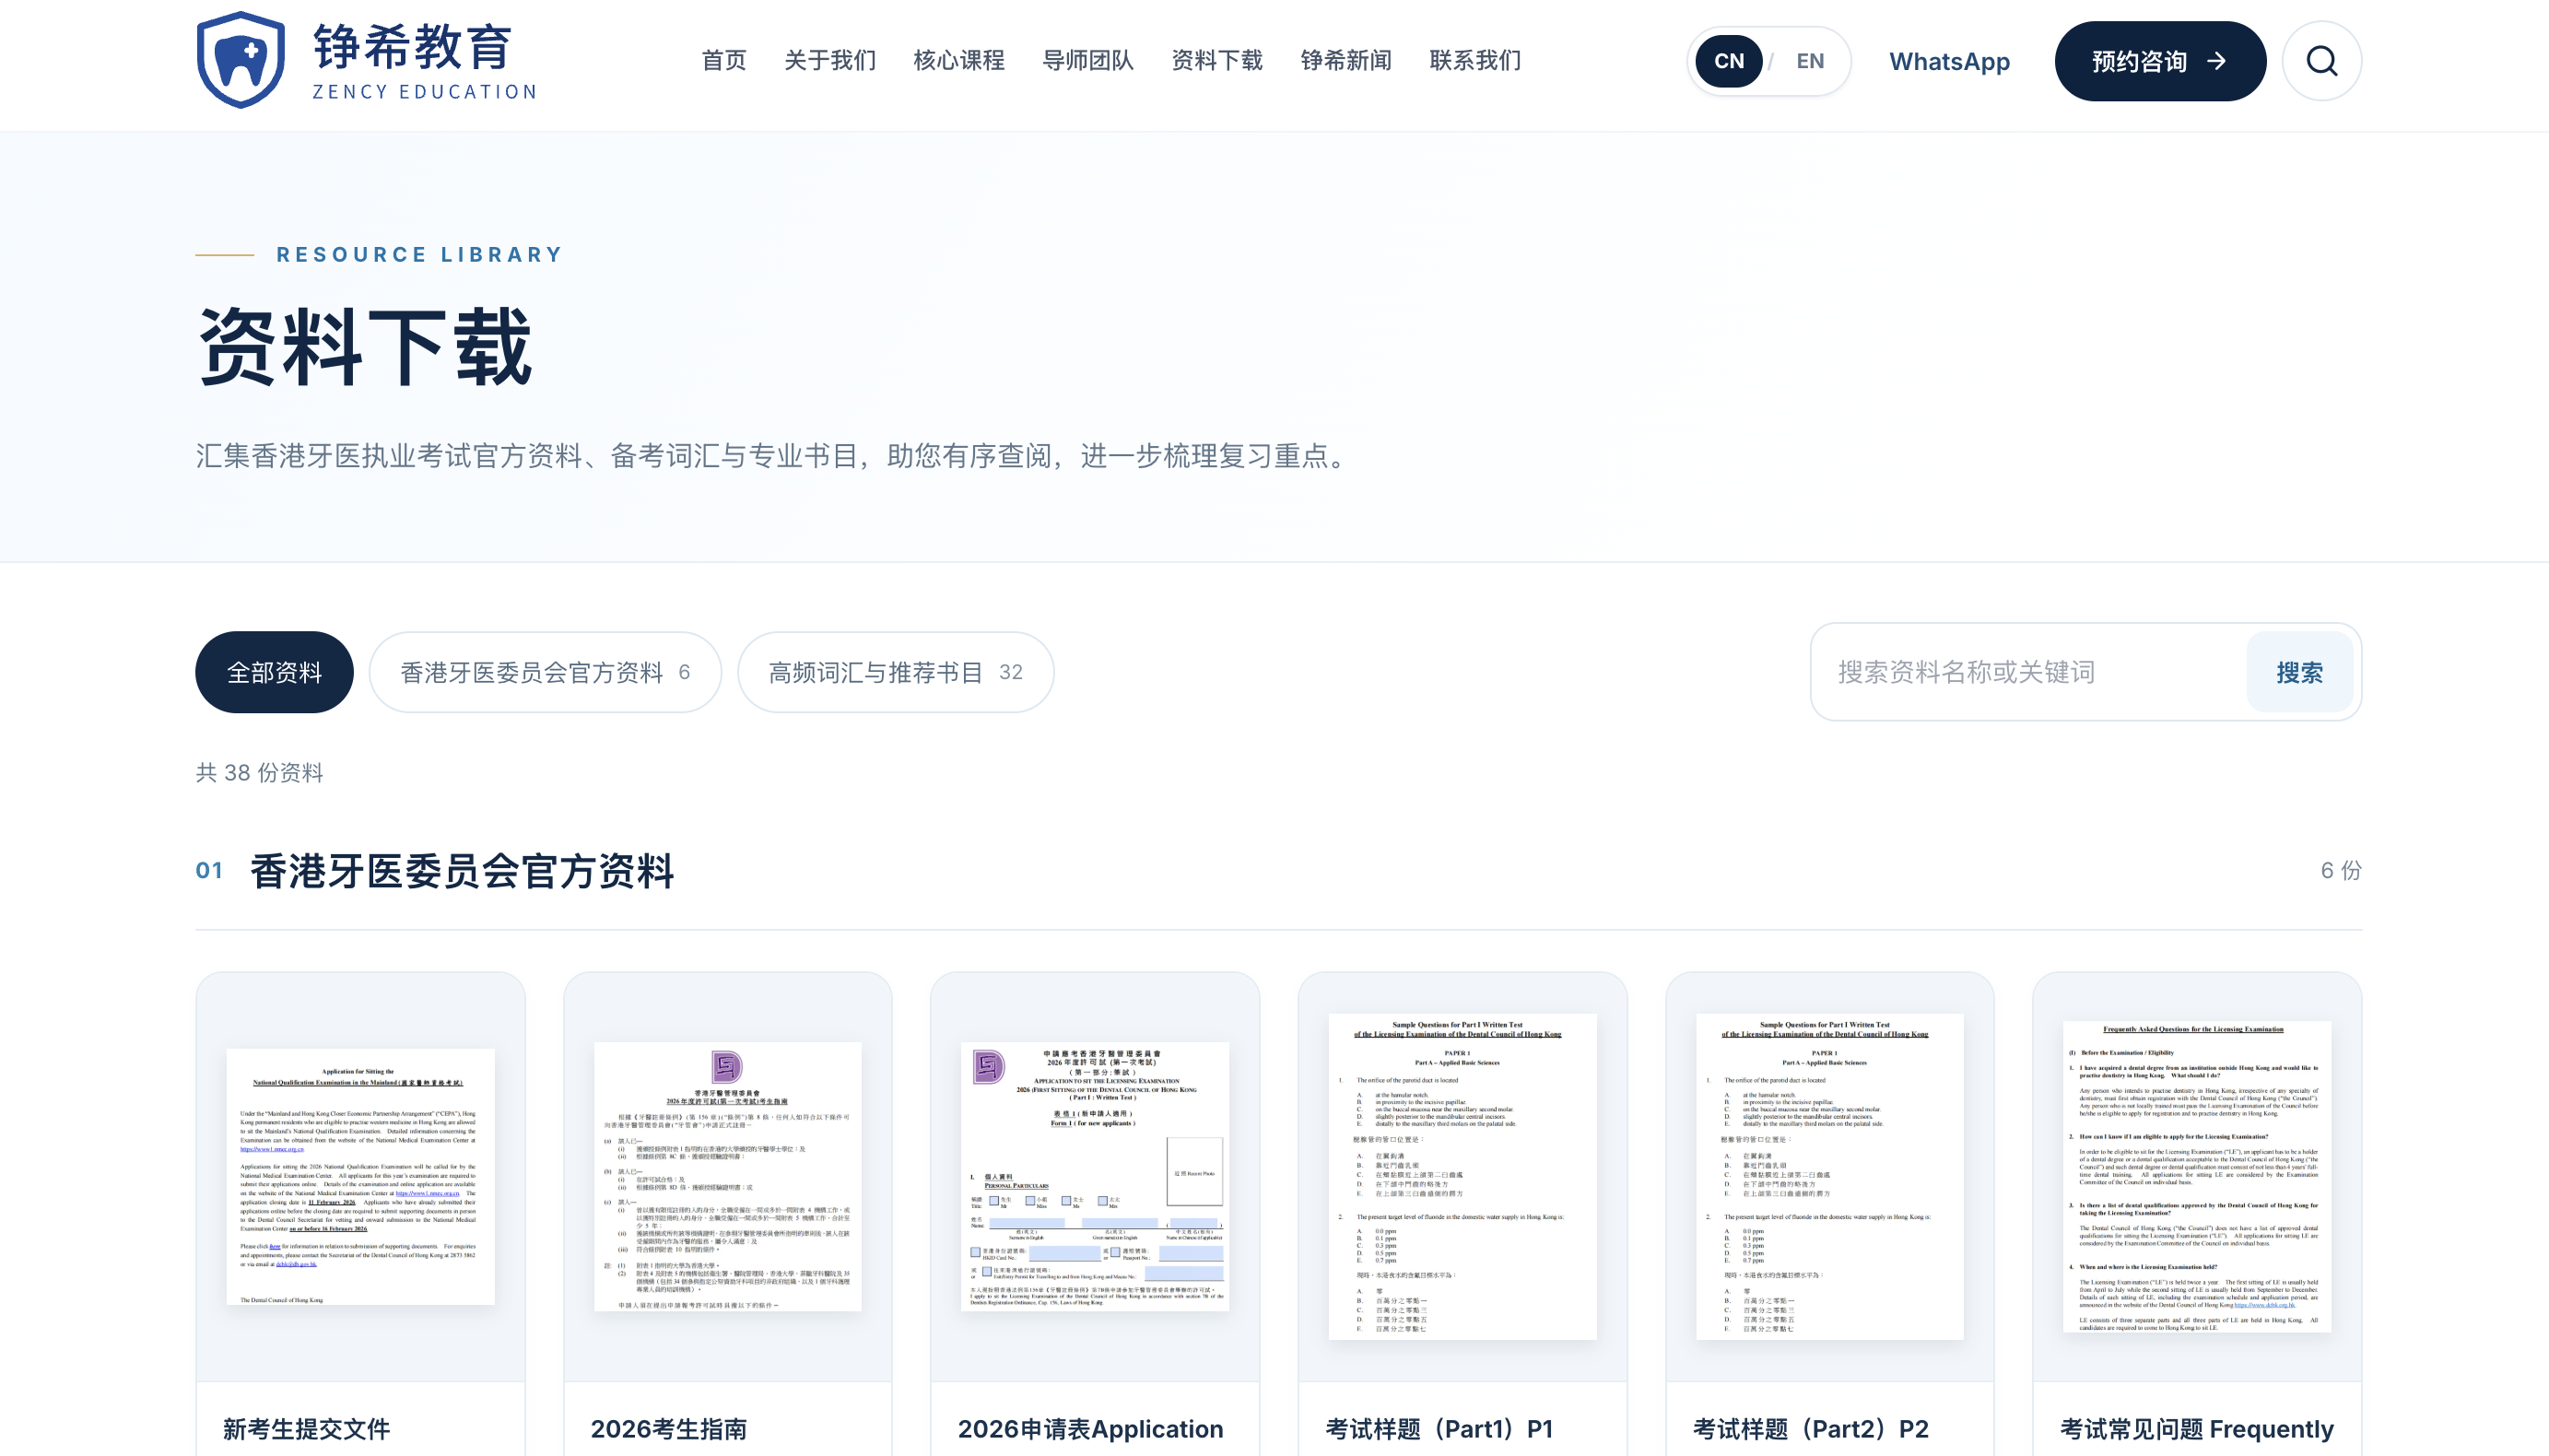Open 联系我们 navigation item

pos(1475,61)
